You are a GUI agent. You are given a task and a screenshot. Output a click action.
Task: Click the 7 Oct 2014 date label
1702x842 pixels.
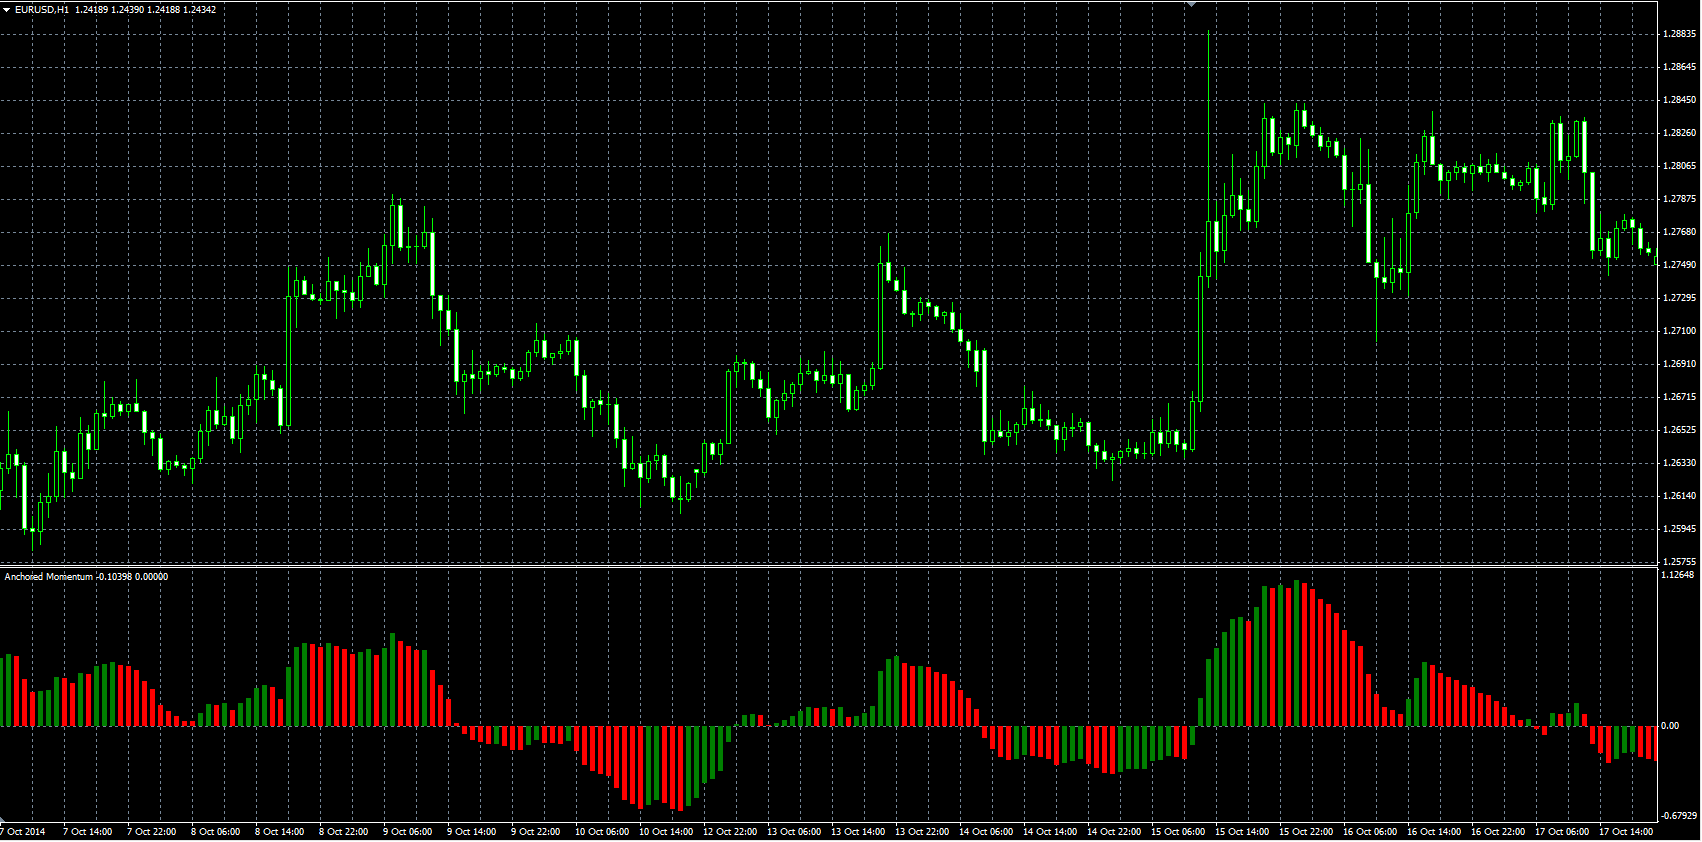23,832
